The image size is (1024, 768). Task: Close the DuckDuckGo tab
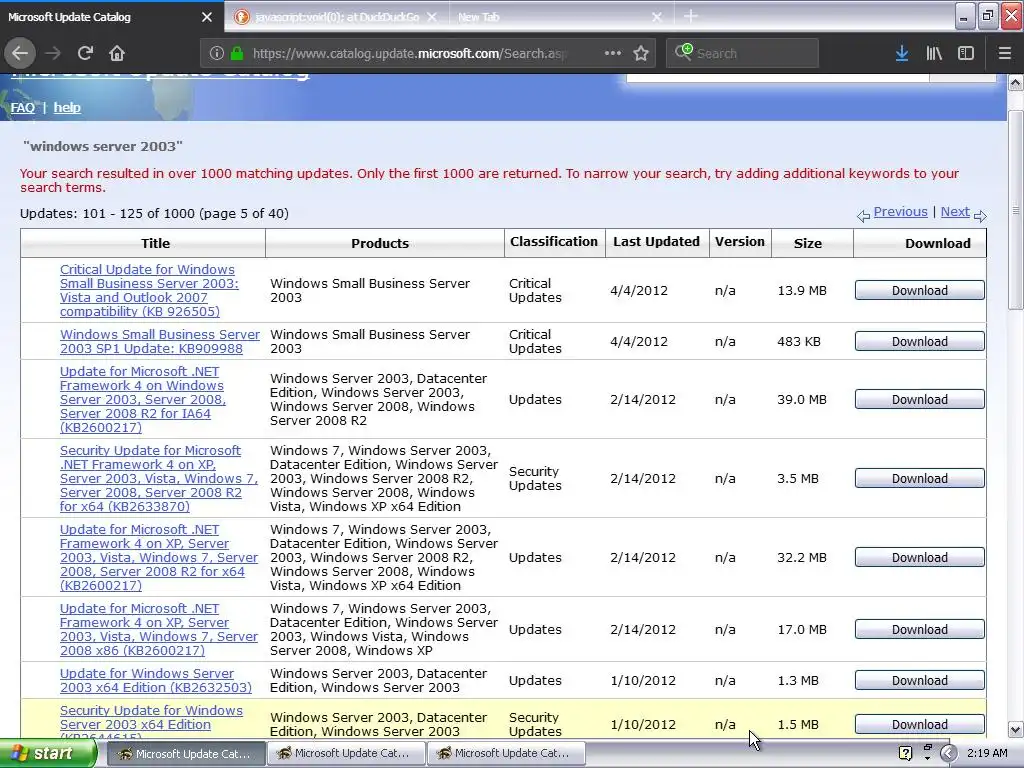point(432,17)
